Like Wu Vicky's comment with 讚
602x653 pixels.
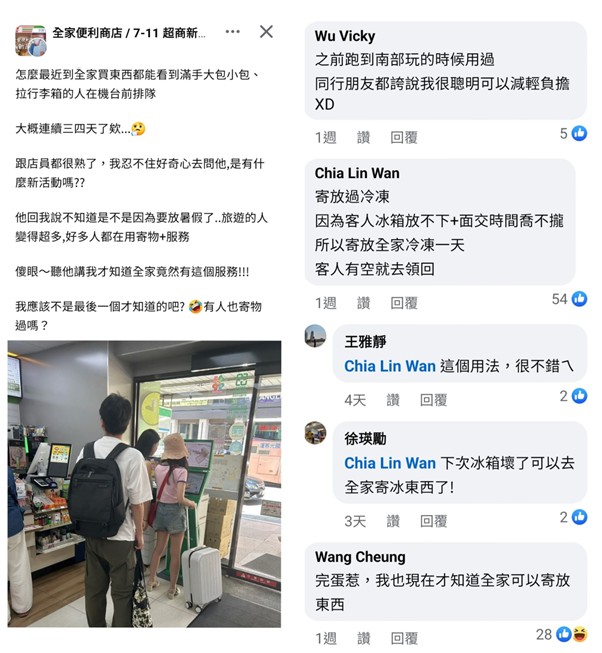[x=363, y=137]
